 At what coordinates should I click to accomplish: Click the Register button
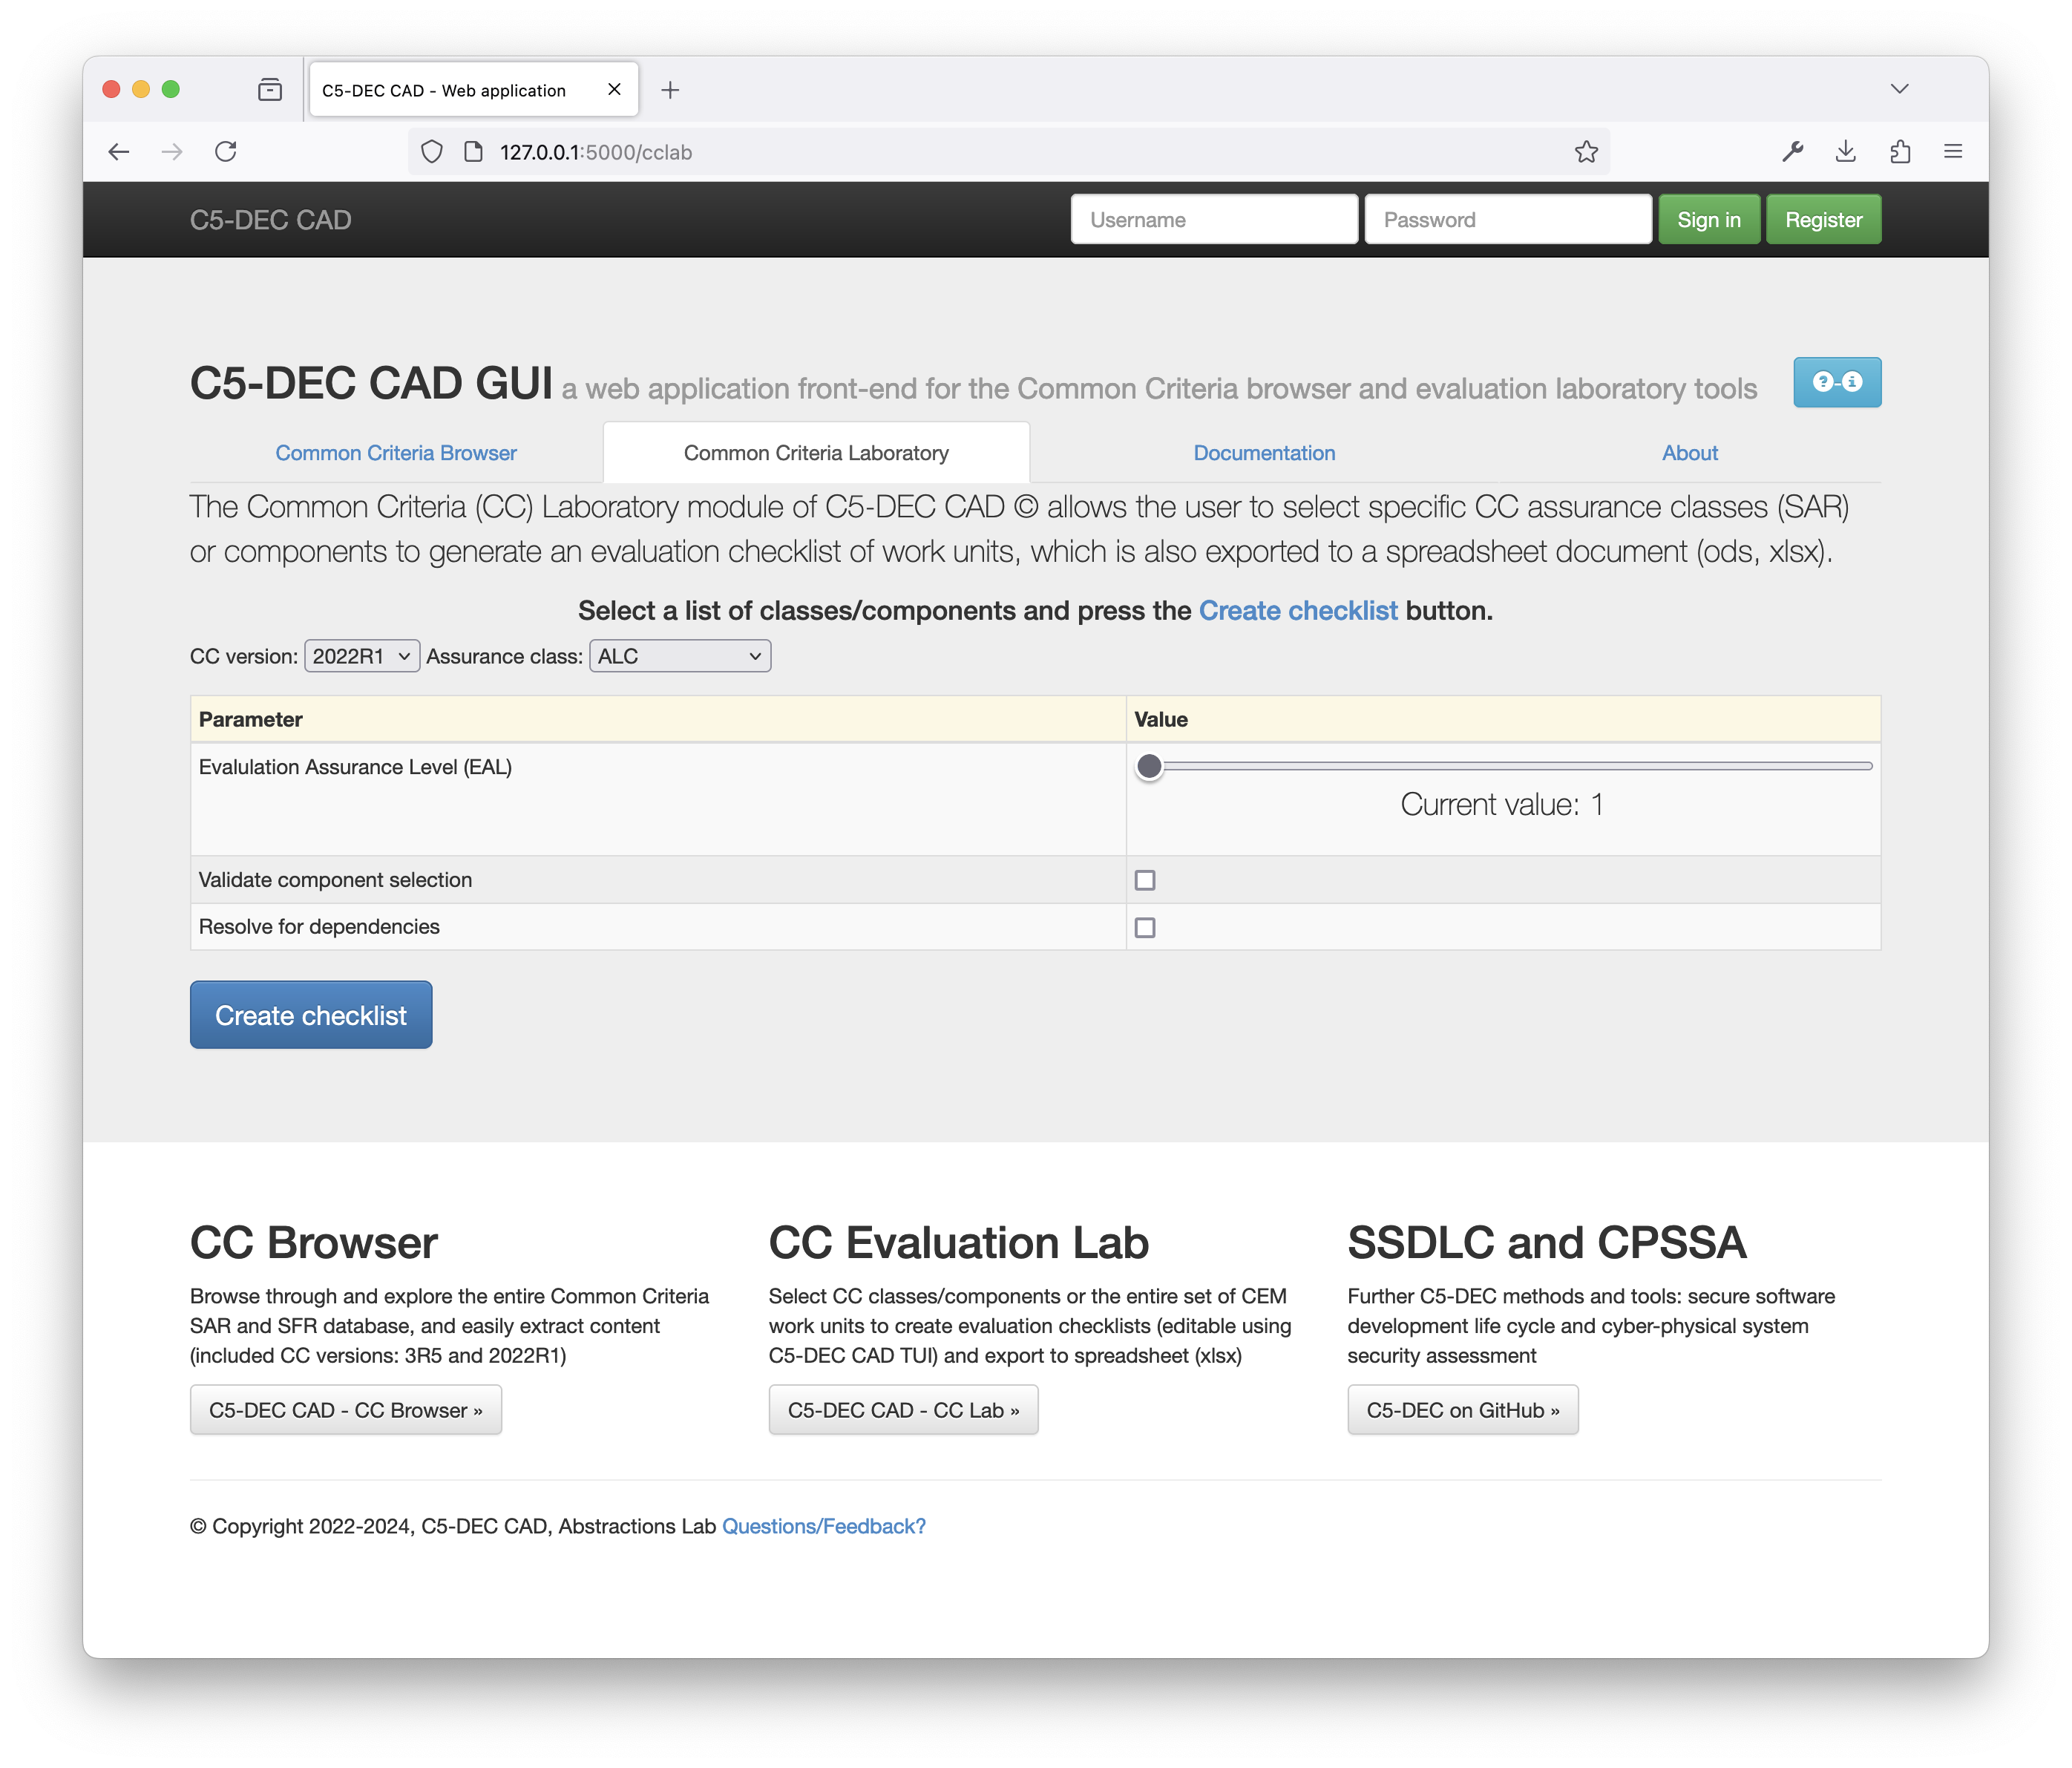point(1823,220)
